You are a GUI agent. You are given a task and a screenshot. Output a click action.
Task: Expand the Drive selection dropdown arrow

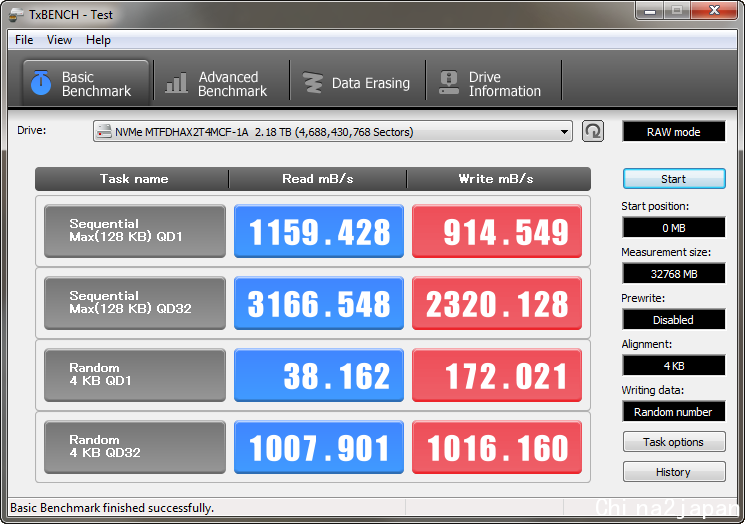tap(564, 132)
